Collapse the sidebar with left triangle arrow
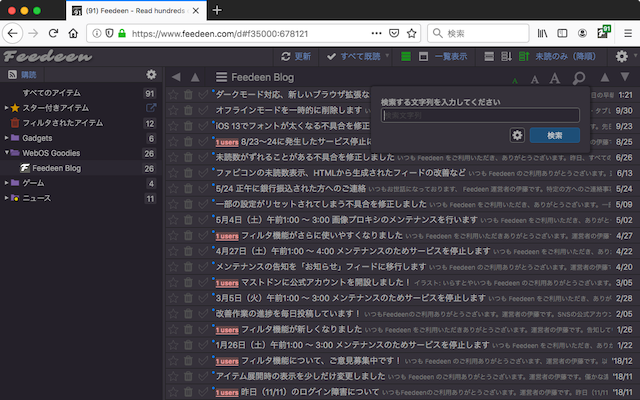 176,77
